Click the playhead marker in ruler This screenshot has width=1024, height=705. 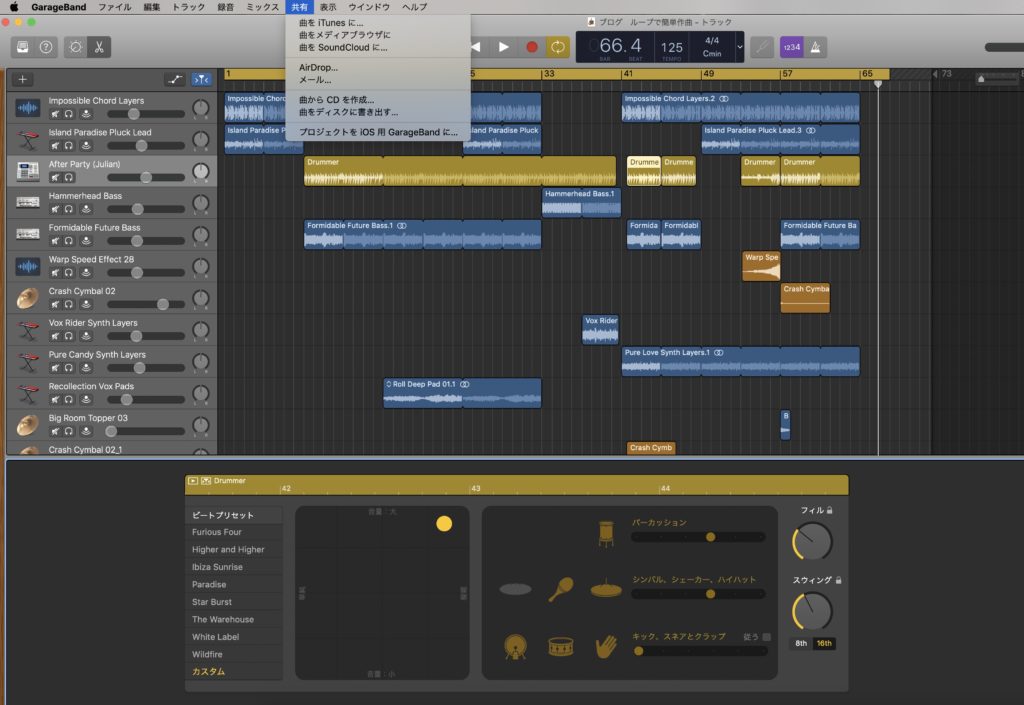click(x=878, y=84)
